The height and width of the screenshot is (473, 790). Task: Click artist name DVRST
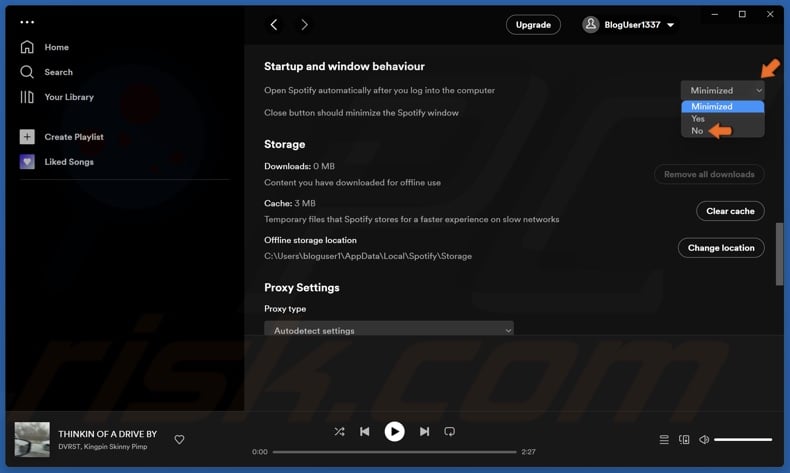pyautogui.click(x=69, y=446)
